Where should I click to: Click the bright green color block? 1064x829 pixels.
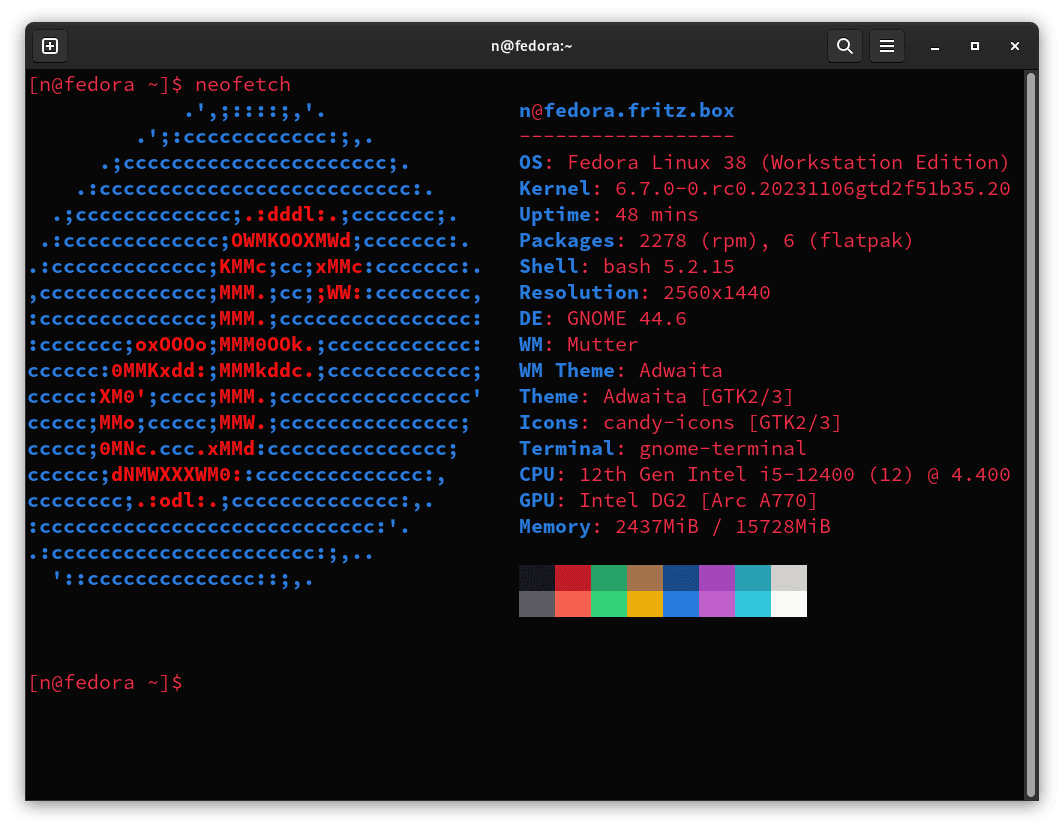click(609, 604)
